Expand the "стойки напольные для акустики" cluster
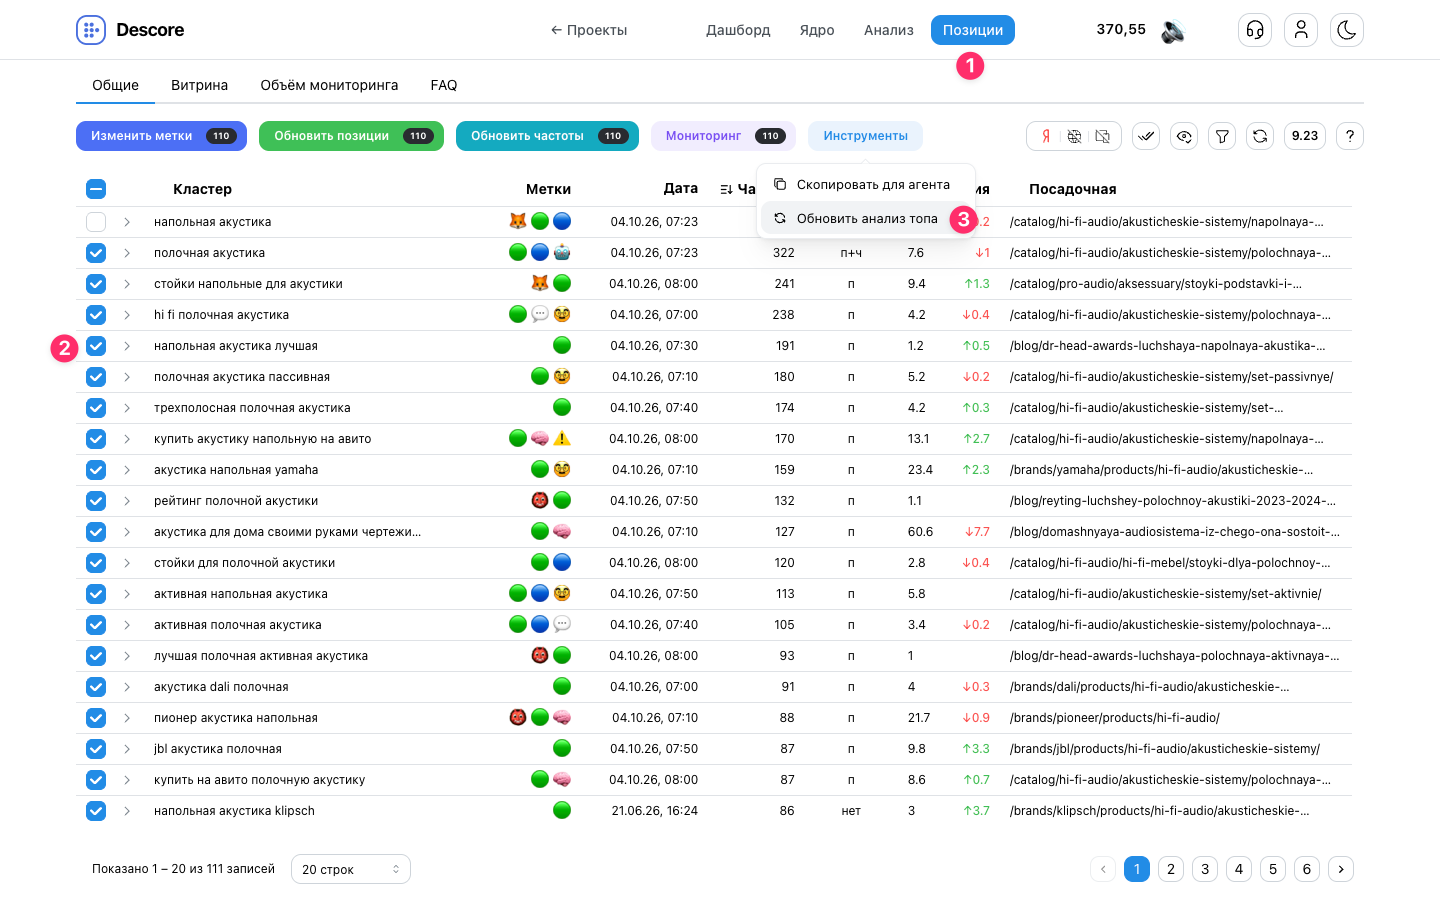Image resolution: width=1440 pixels, height=900 pixels. 127,284
